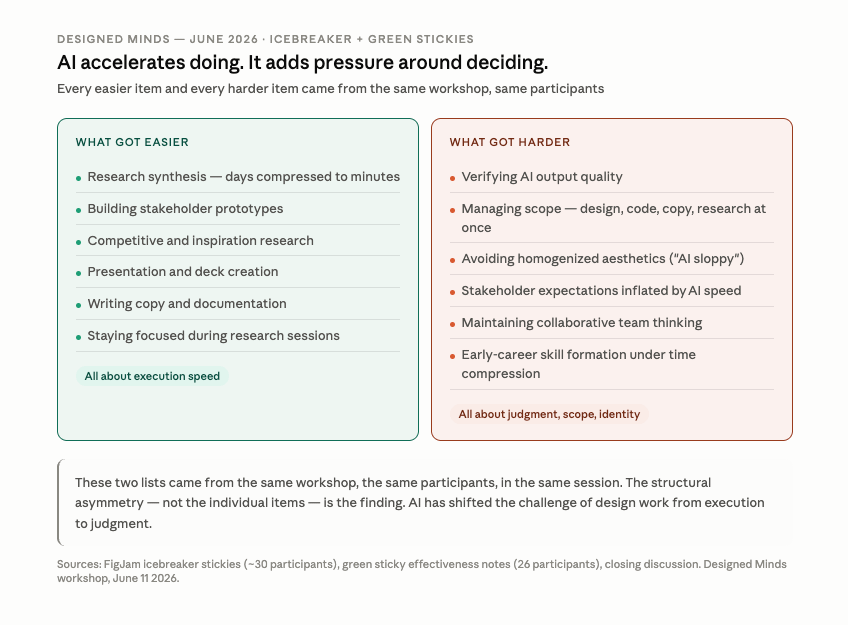
Task: Click 'Staying focused during research sessions' item
Action: (238, 336)
